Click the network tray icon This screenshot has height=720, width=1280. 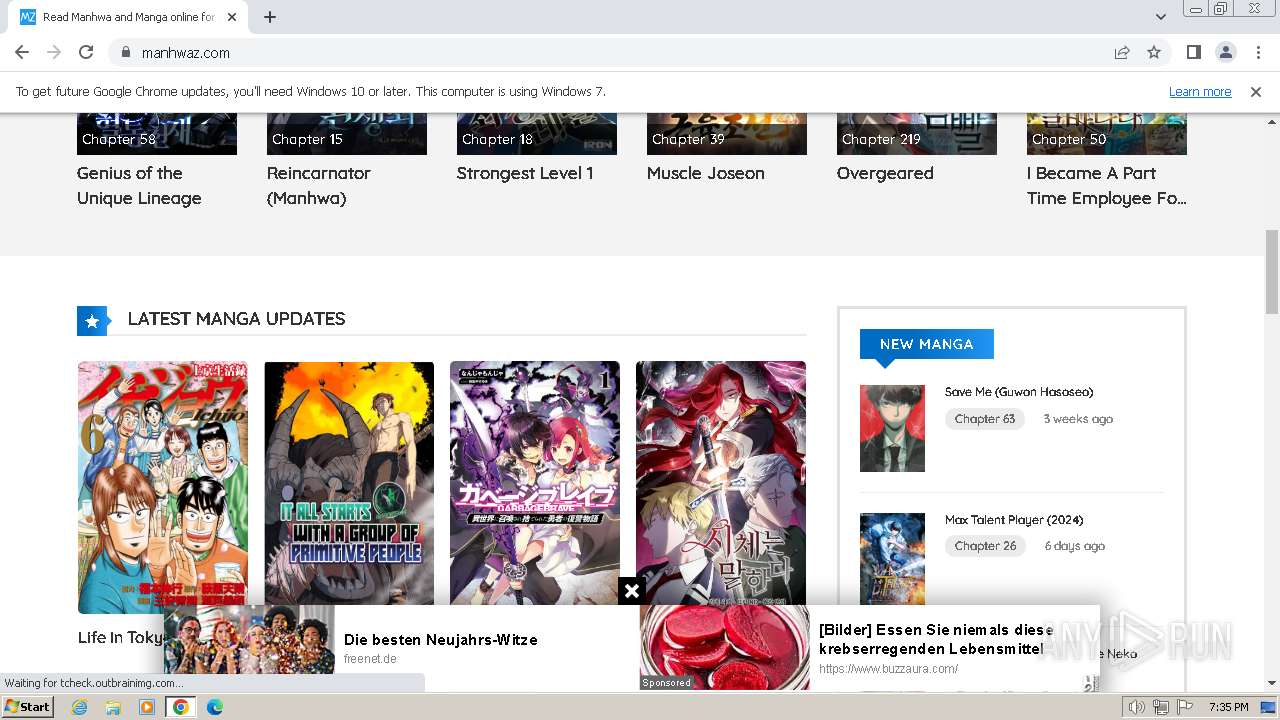coord(1161,707)
